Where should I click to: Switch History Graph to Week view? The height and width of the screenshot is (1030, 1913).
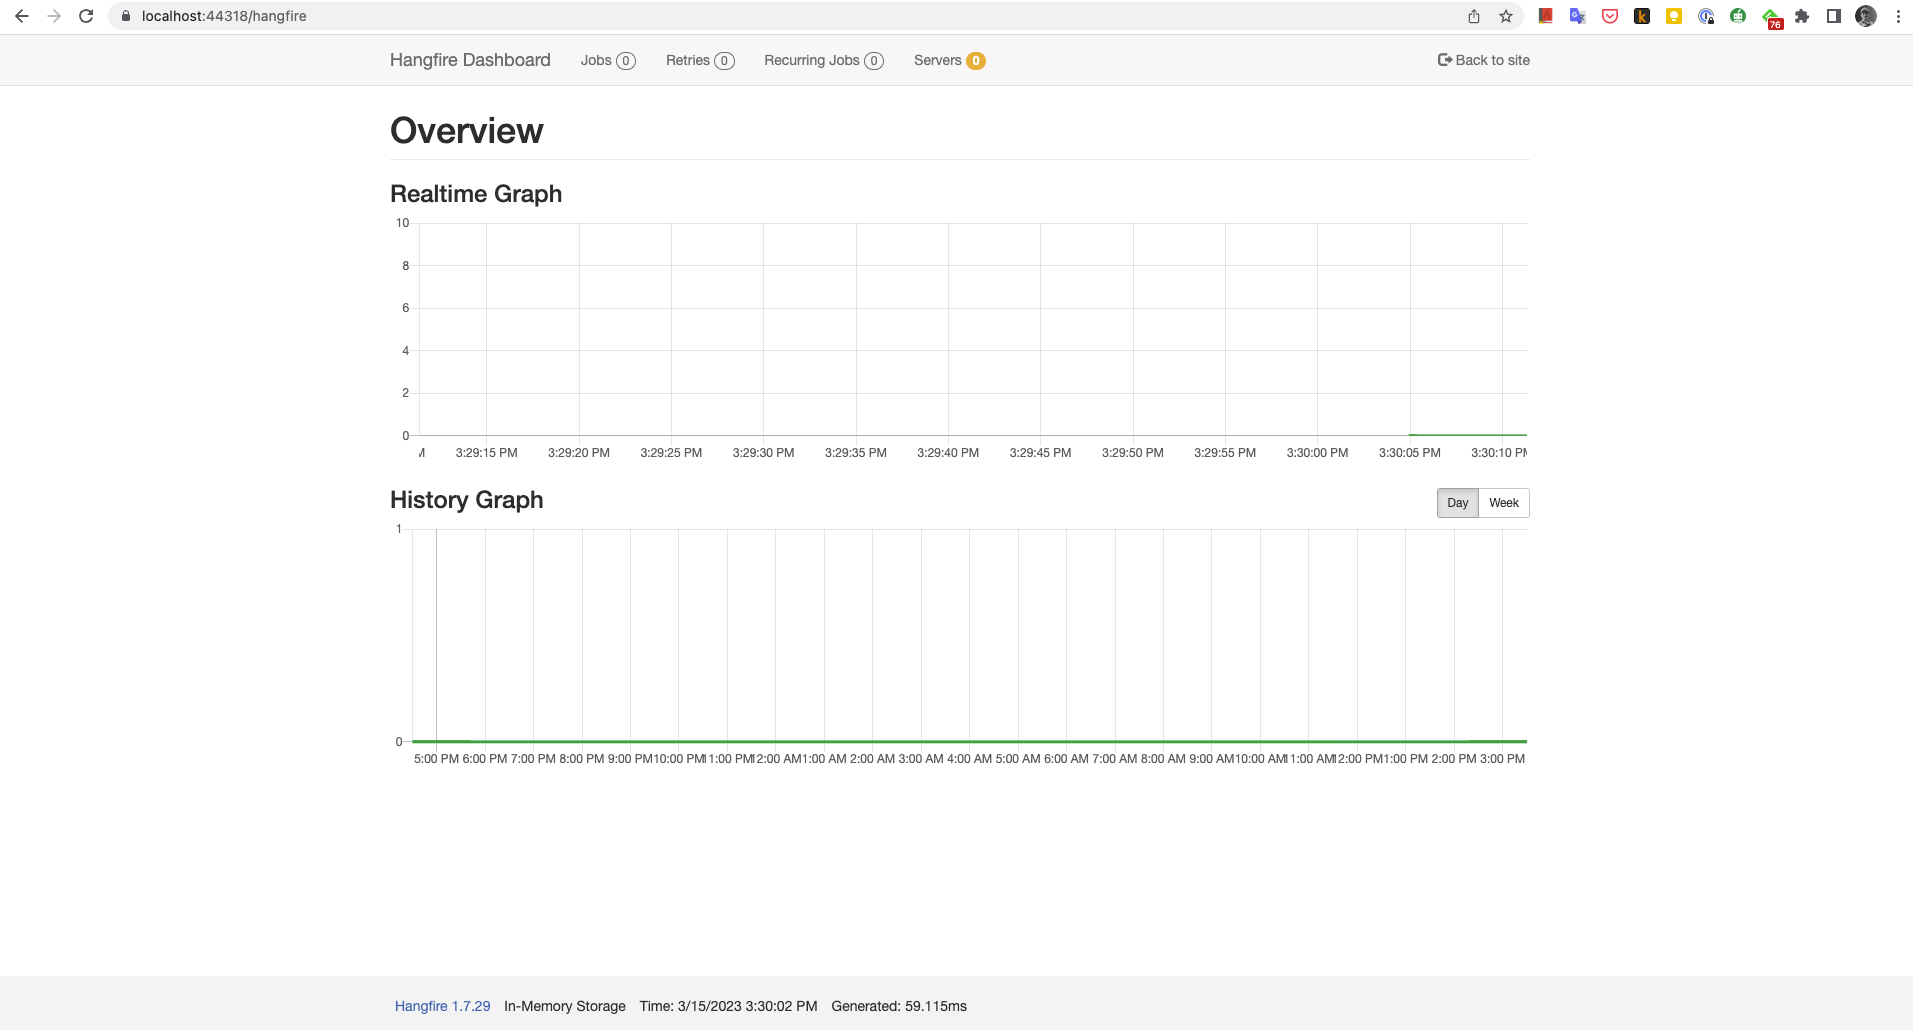(1503, 503)
